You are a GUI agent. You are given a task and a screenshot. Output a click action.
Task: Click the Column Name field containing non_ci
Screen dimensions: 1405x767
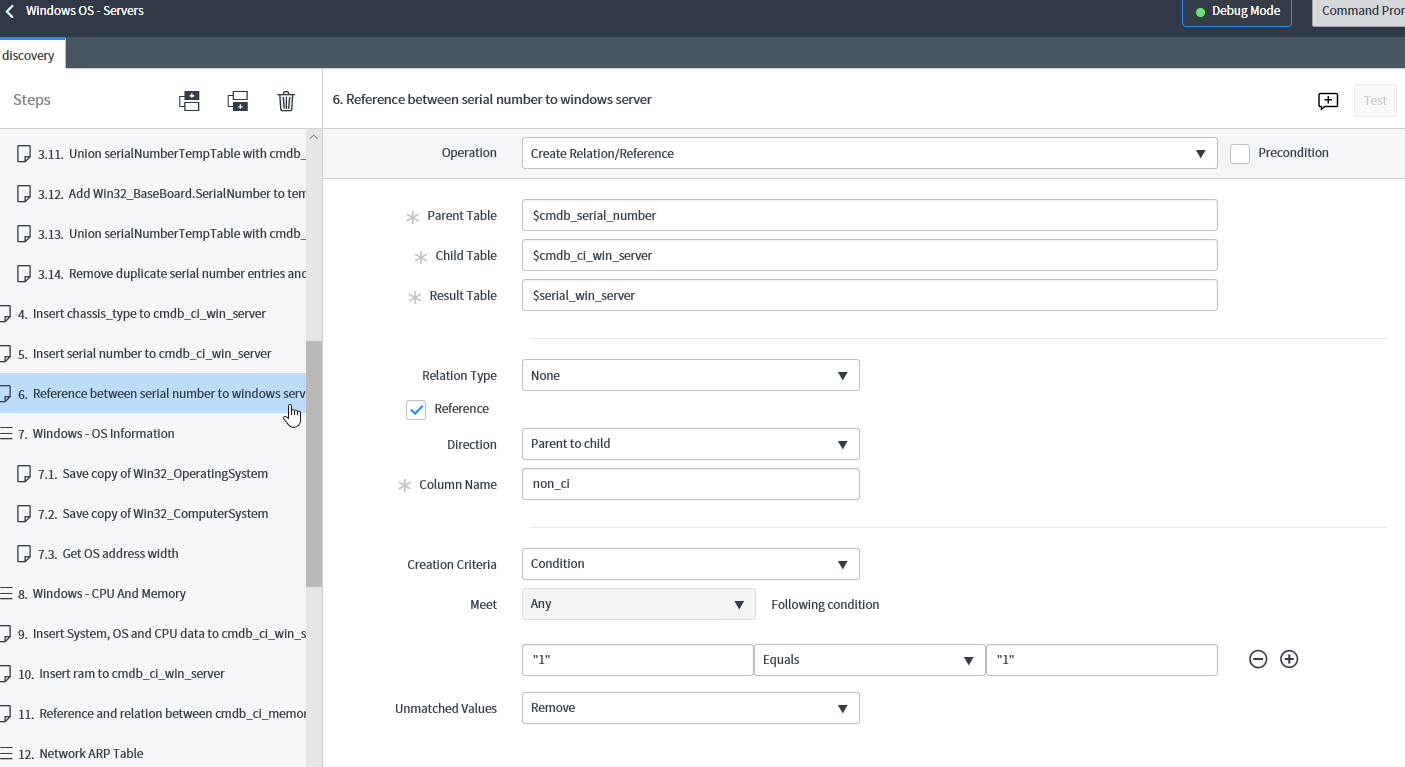[690, 484]
